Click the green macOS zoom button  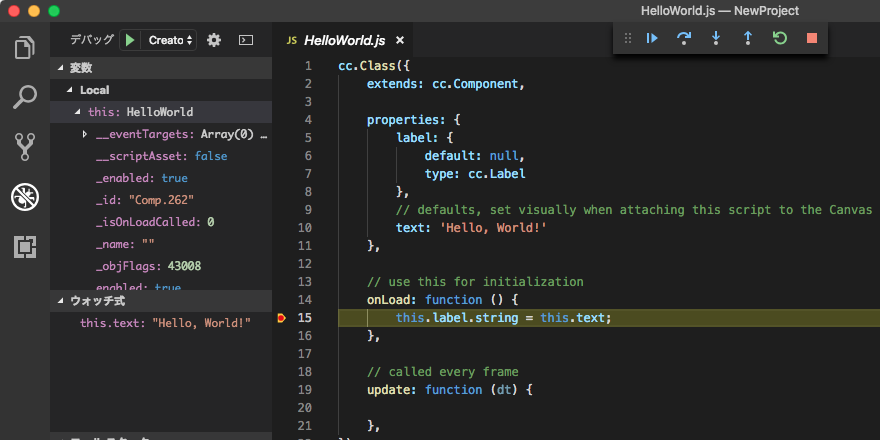(54, 11)
